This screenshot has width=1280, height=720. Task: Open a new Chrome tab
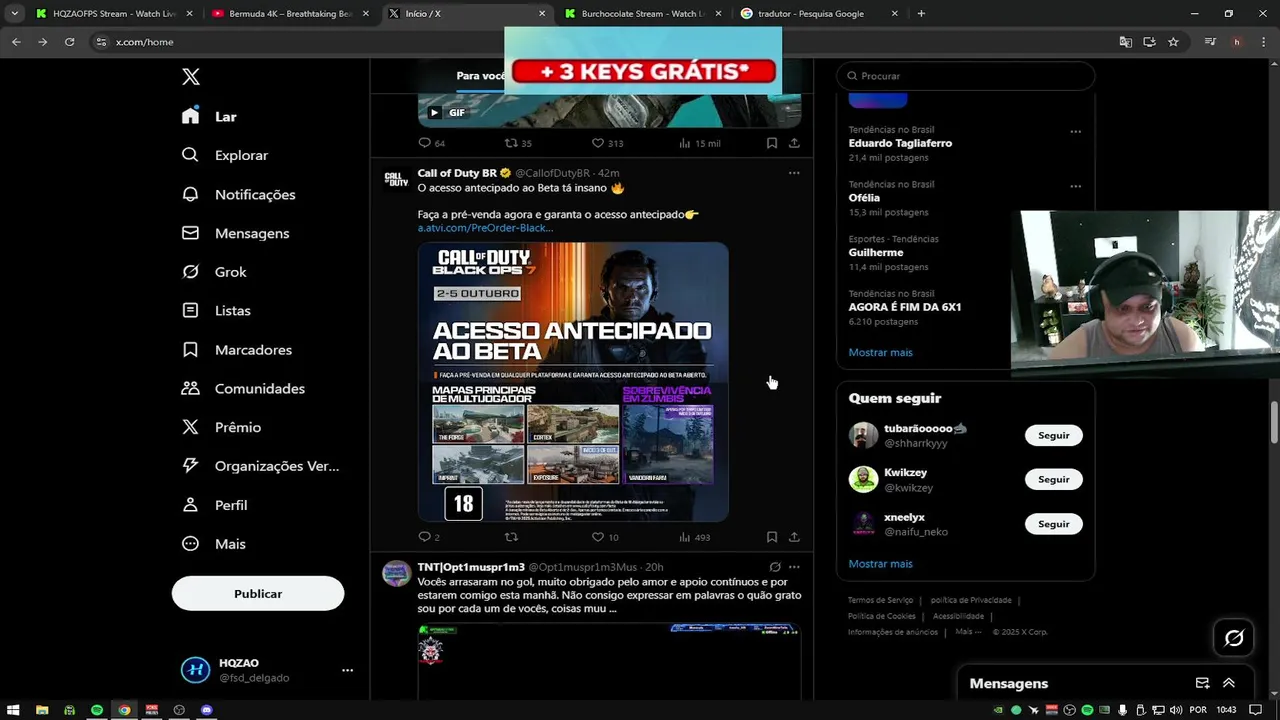921,14
